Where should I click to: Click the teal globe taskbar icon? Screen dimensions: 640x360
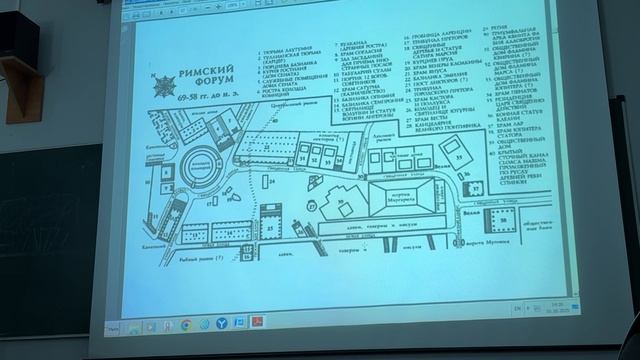(204, 324)
